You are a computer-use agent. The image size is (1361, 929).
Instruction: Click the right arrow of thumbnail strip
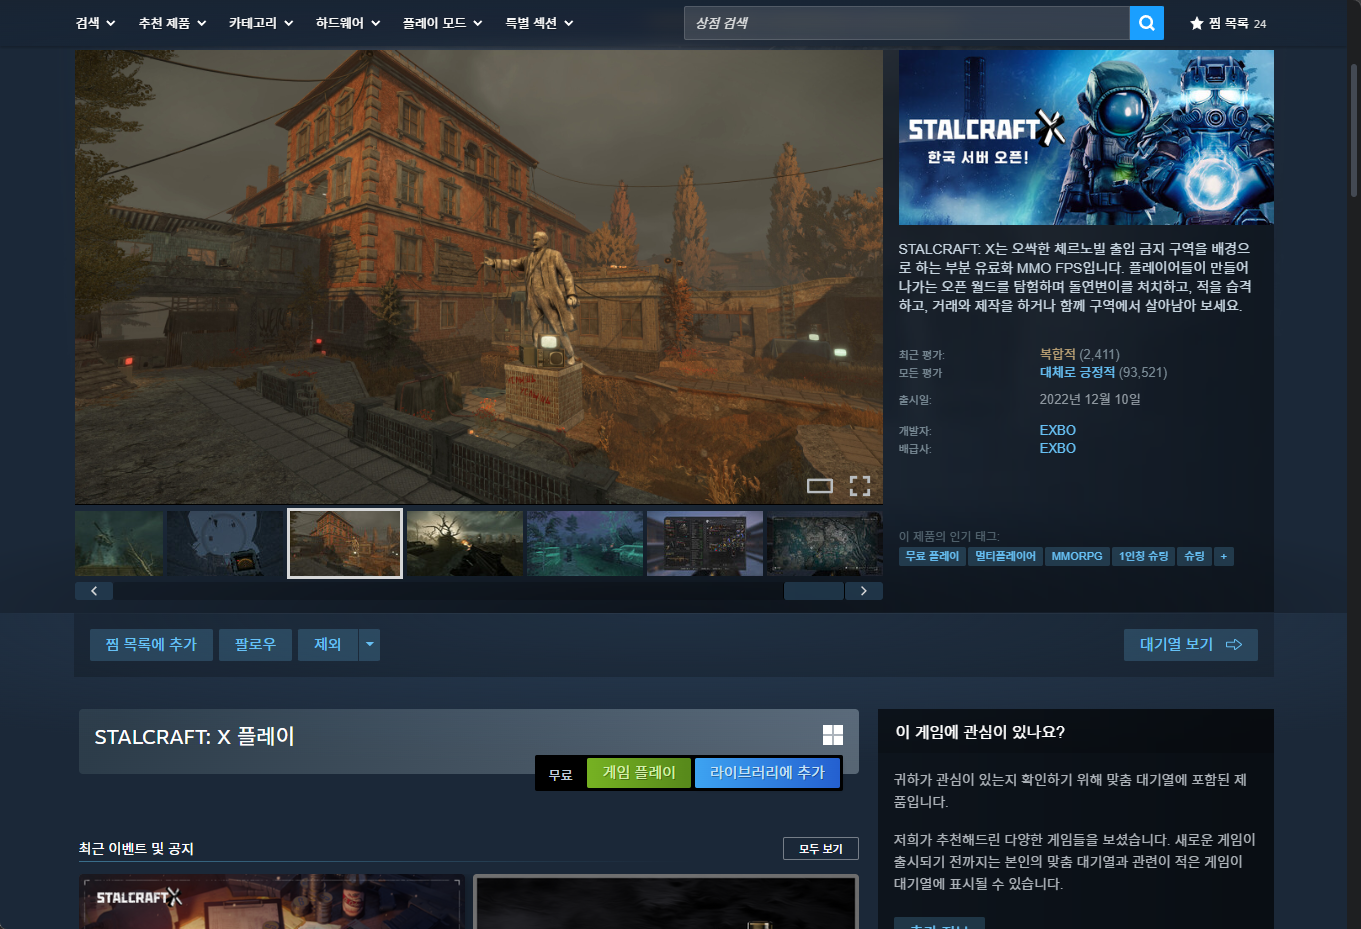click(864, 591)
